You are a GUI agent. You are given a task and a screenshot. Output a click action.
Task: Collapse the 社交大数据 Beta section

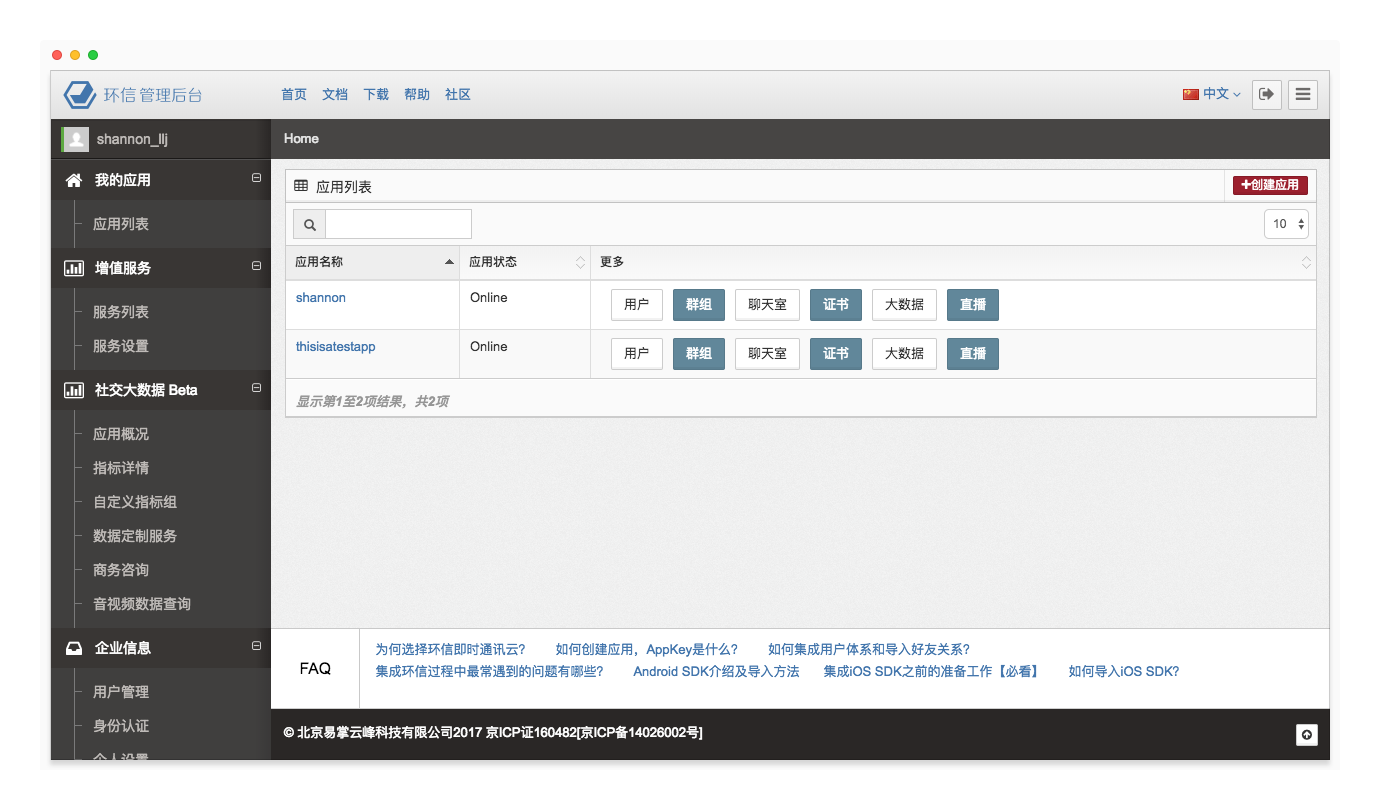(256, 388)
